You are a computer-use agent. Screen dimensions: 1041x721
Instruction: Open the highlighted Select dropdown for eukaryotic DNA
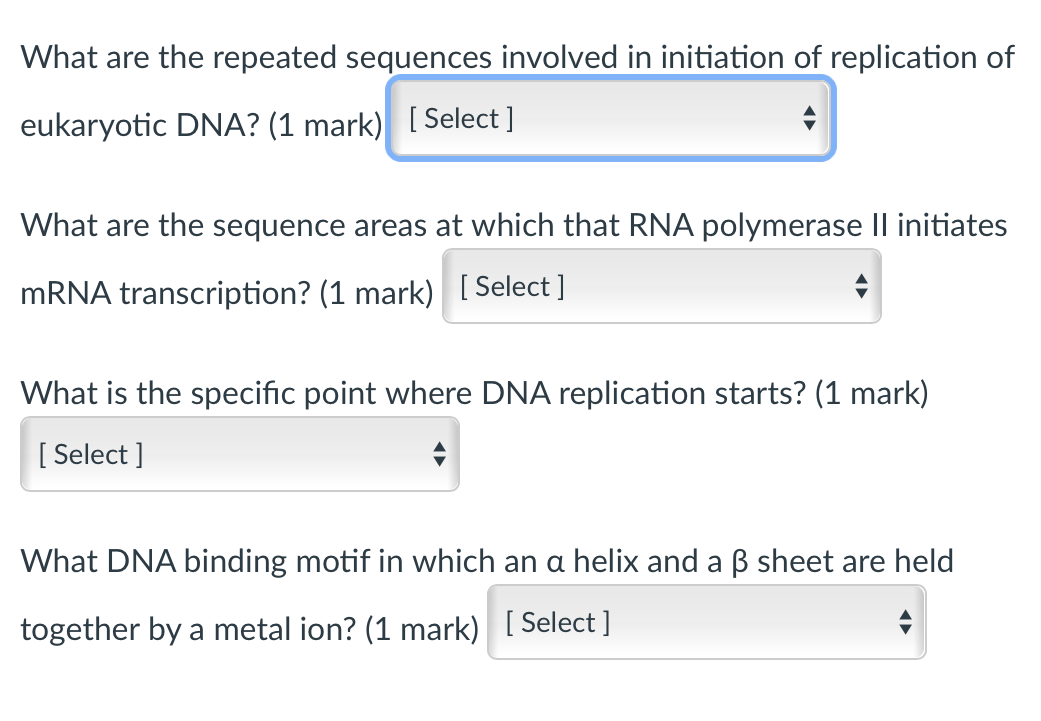610,118
